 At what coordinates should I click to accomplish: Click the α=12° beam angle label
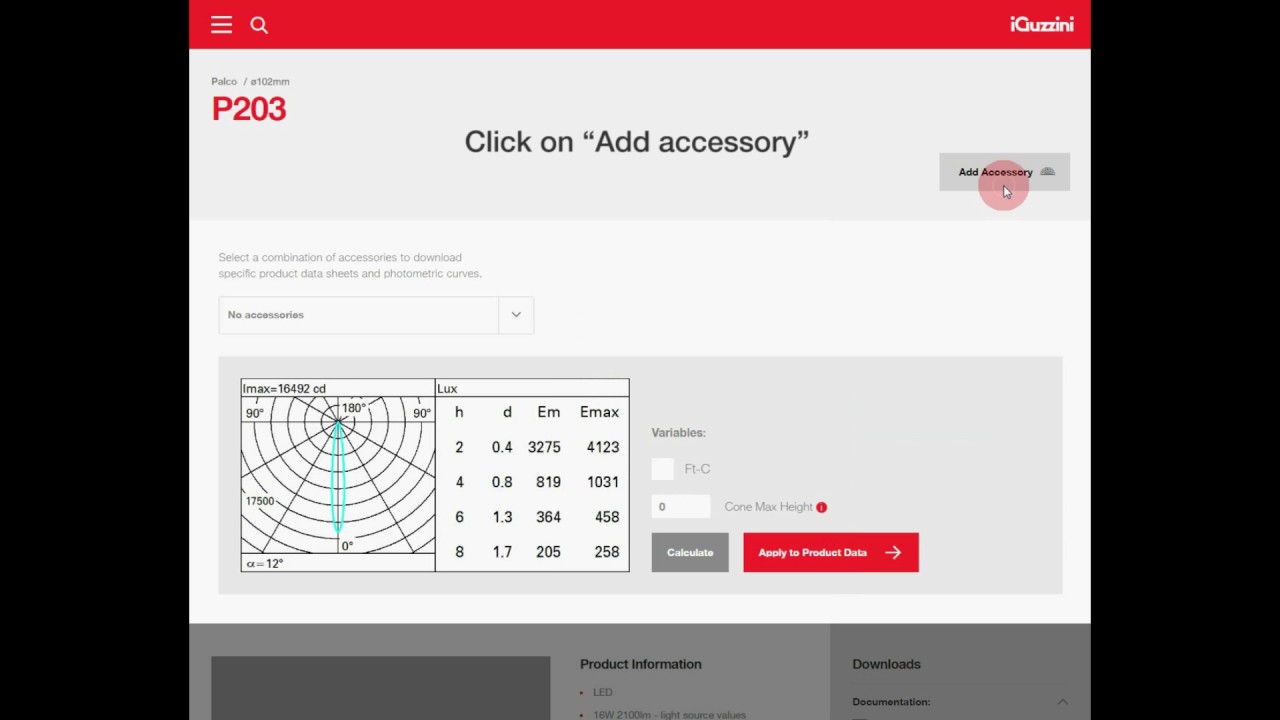click(263, 564)
